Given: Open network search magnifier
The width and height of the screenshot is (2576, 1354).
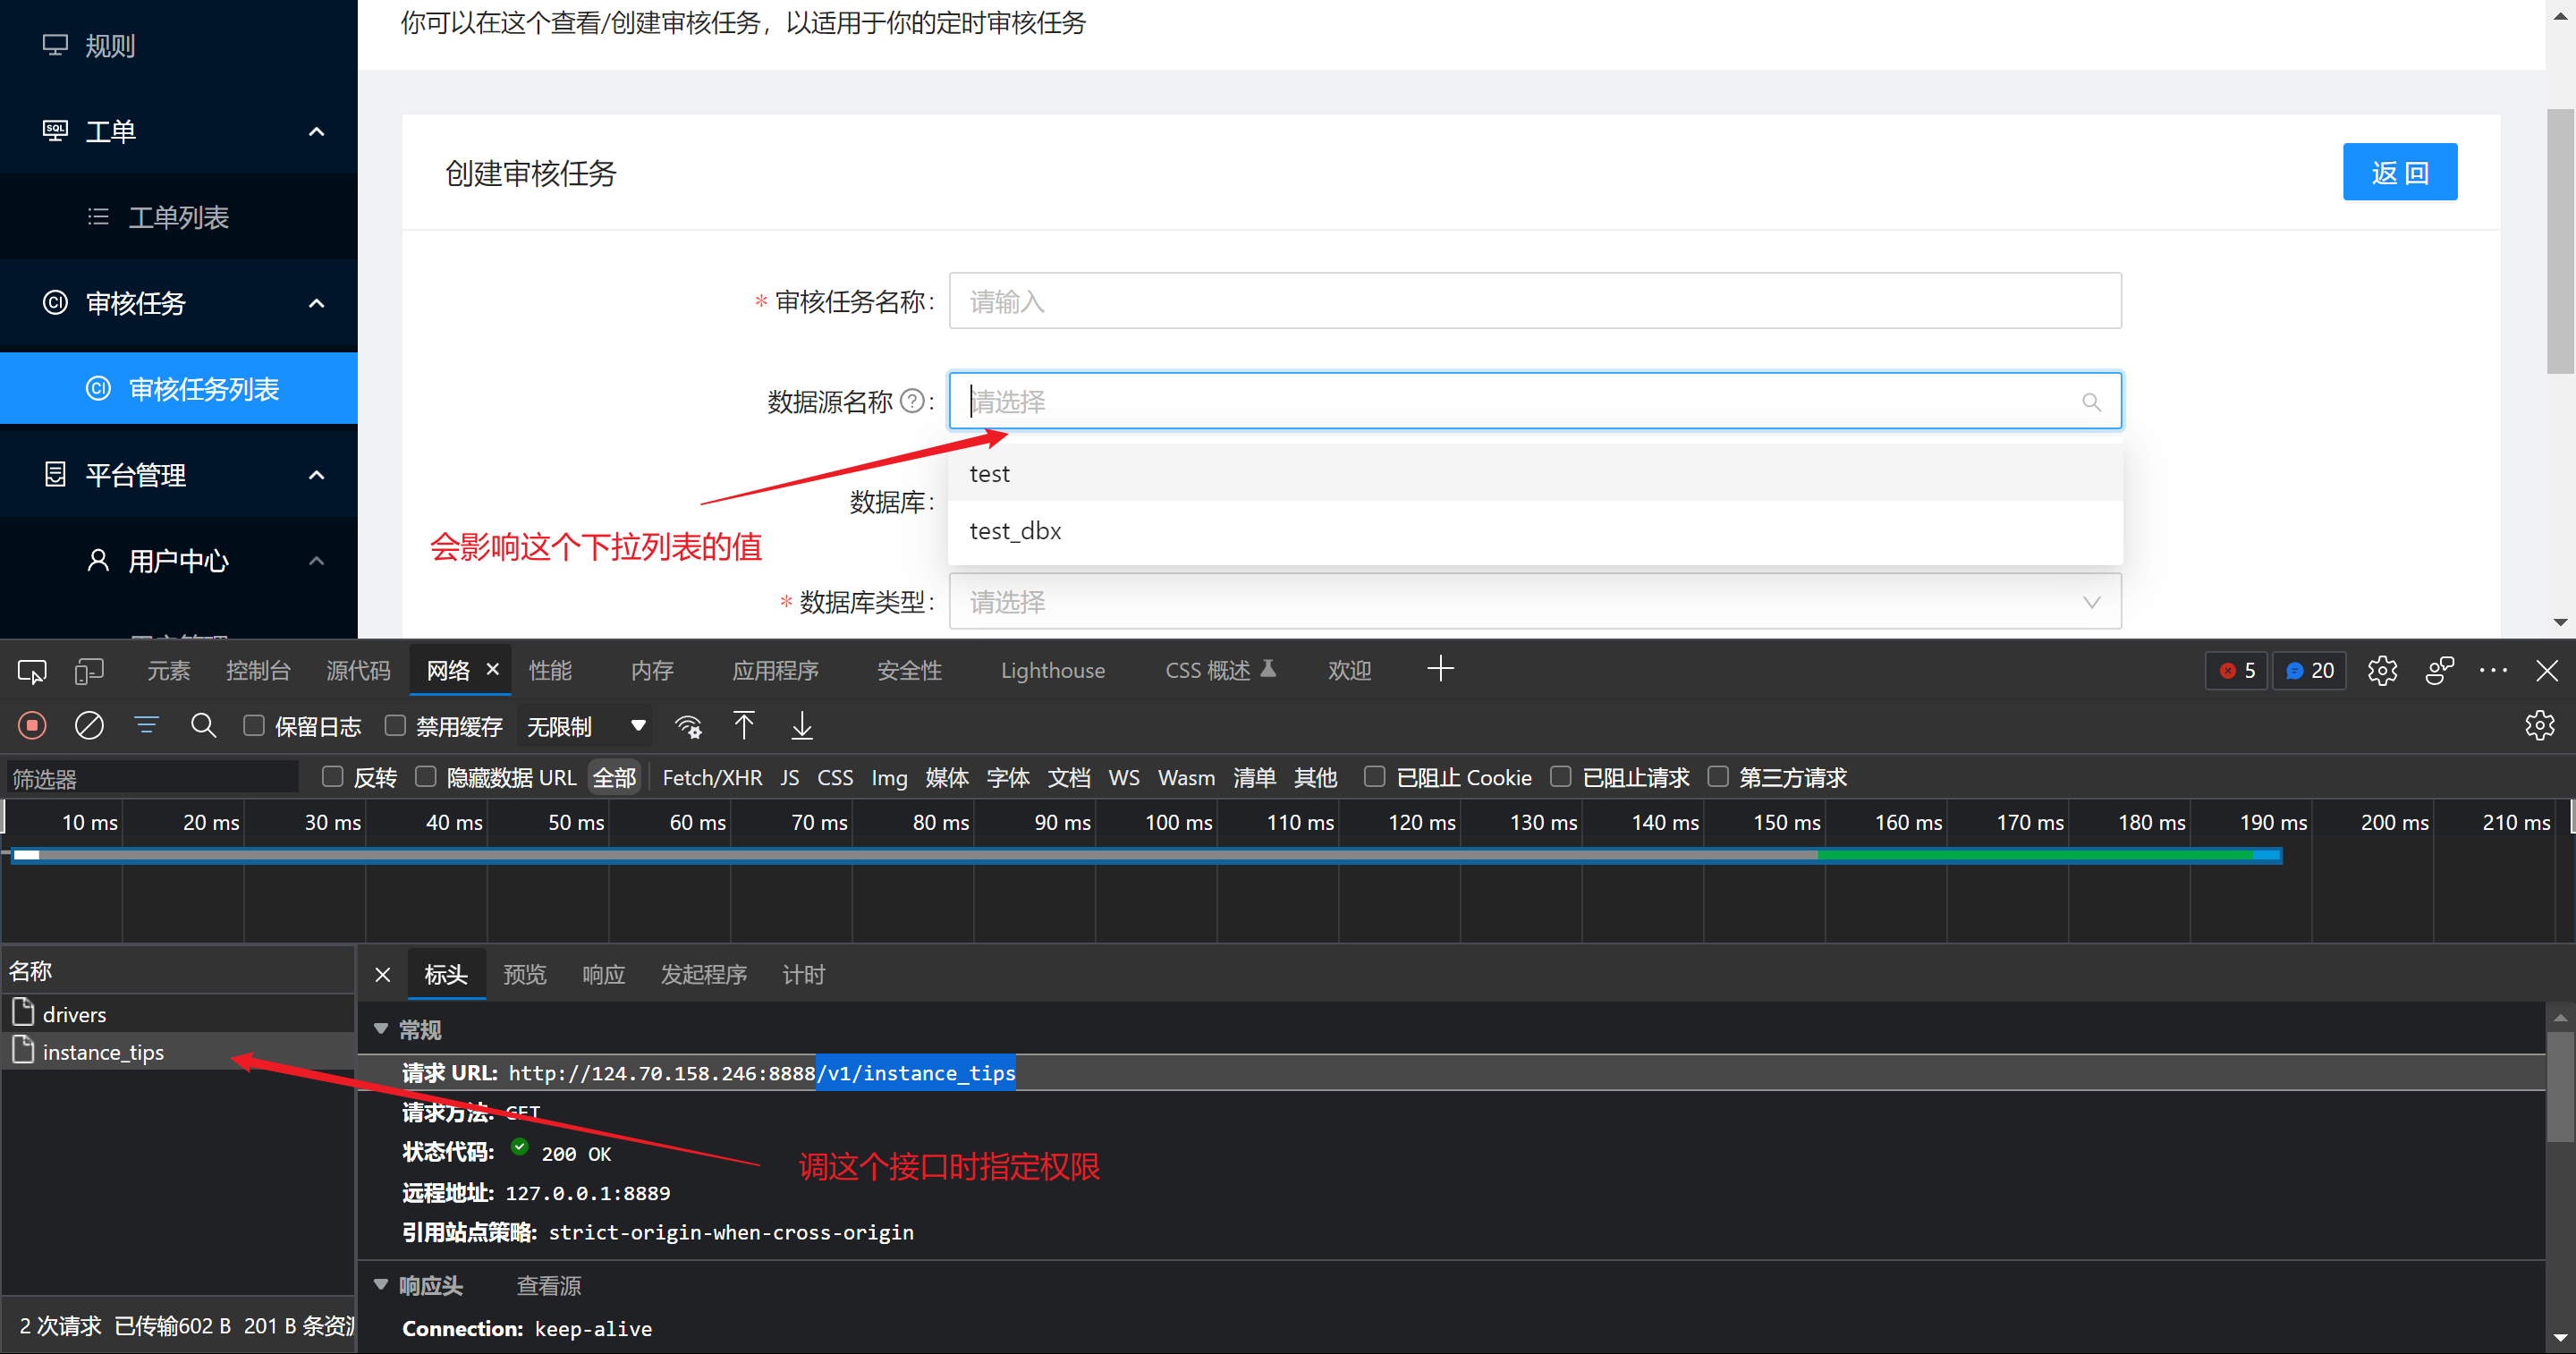Looking at the screenshot, I should 203,726.
